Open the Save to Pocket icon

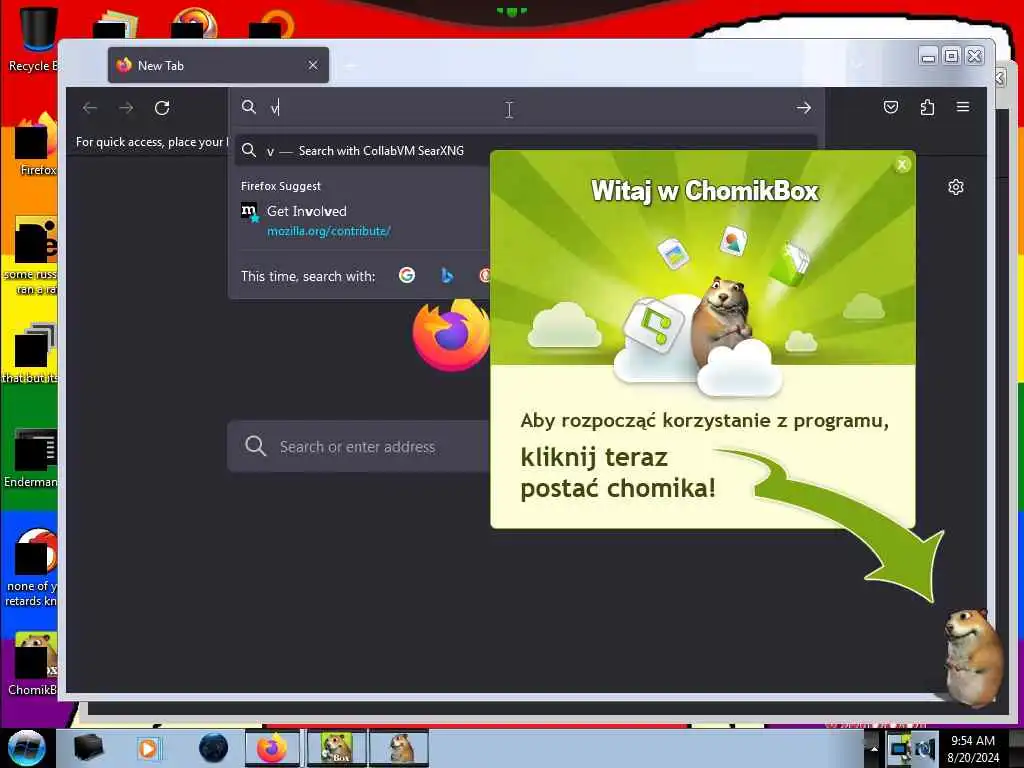[x=891, y=107]
